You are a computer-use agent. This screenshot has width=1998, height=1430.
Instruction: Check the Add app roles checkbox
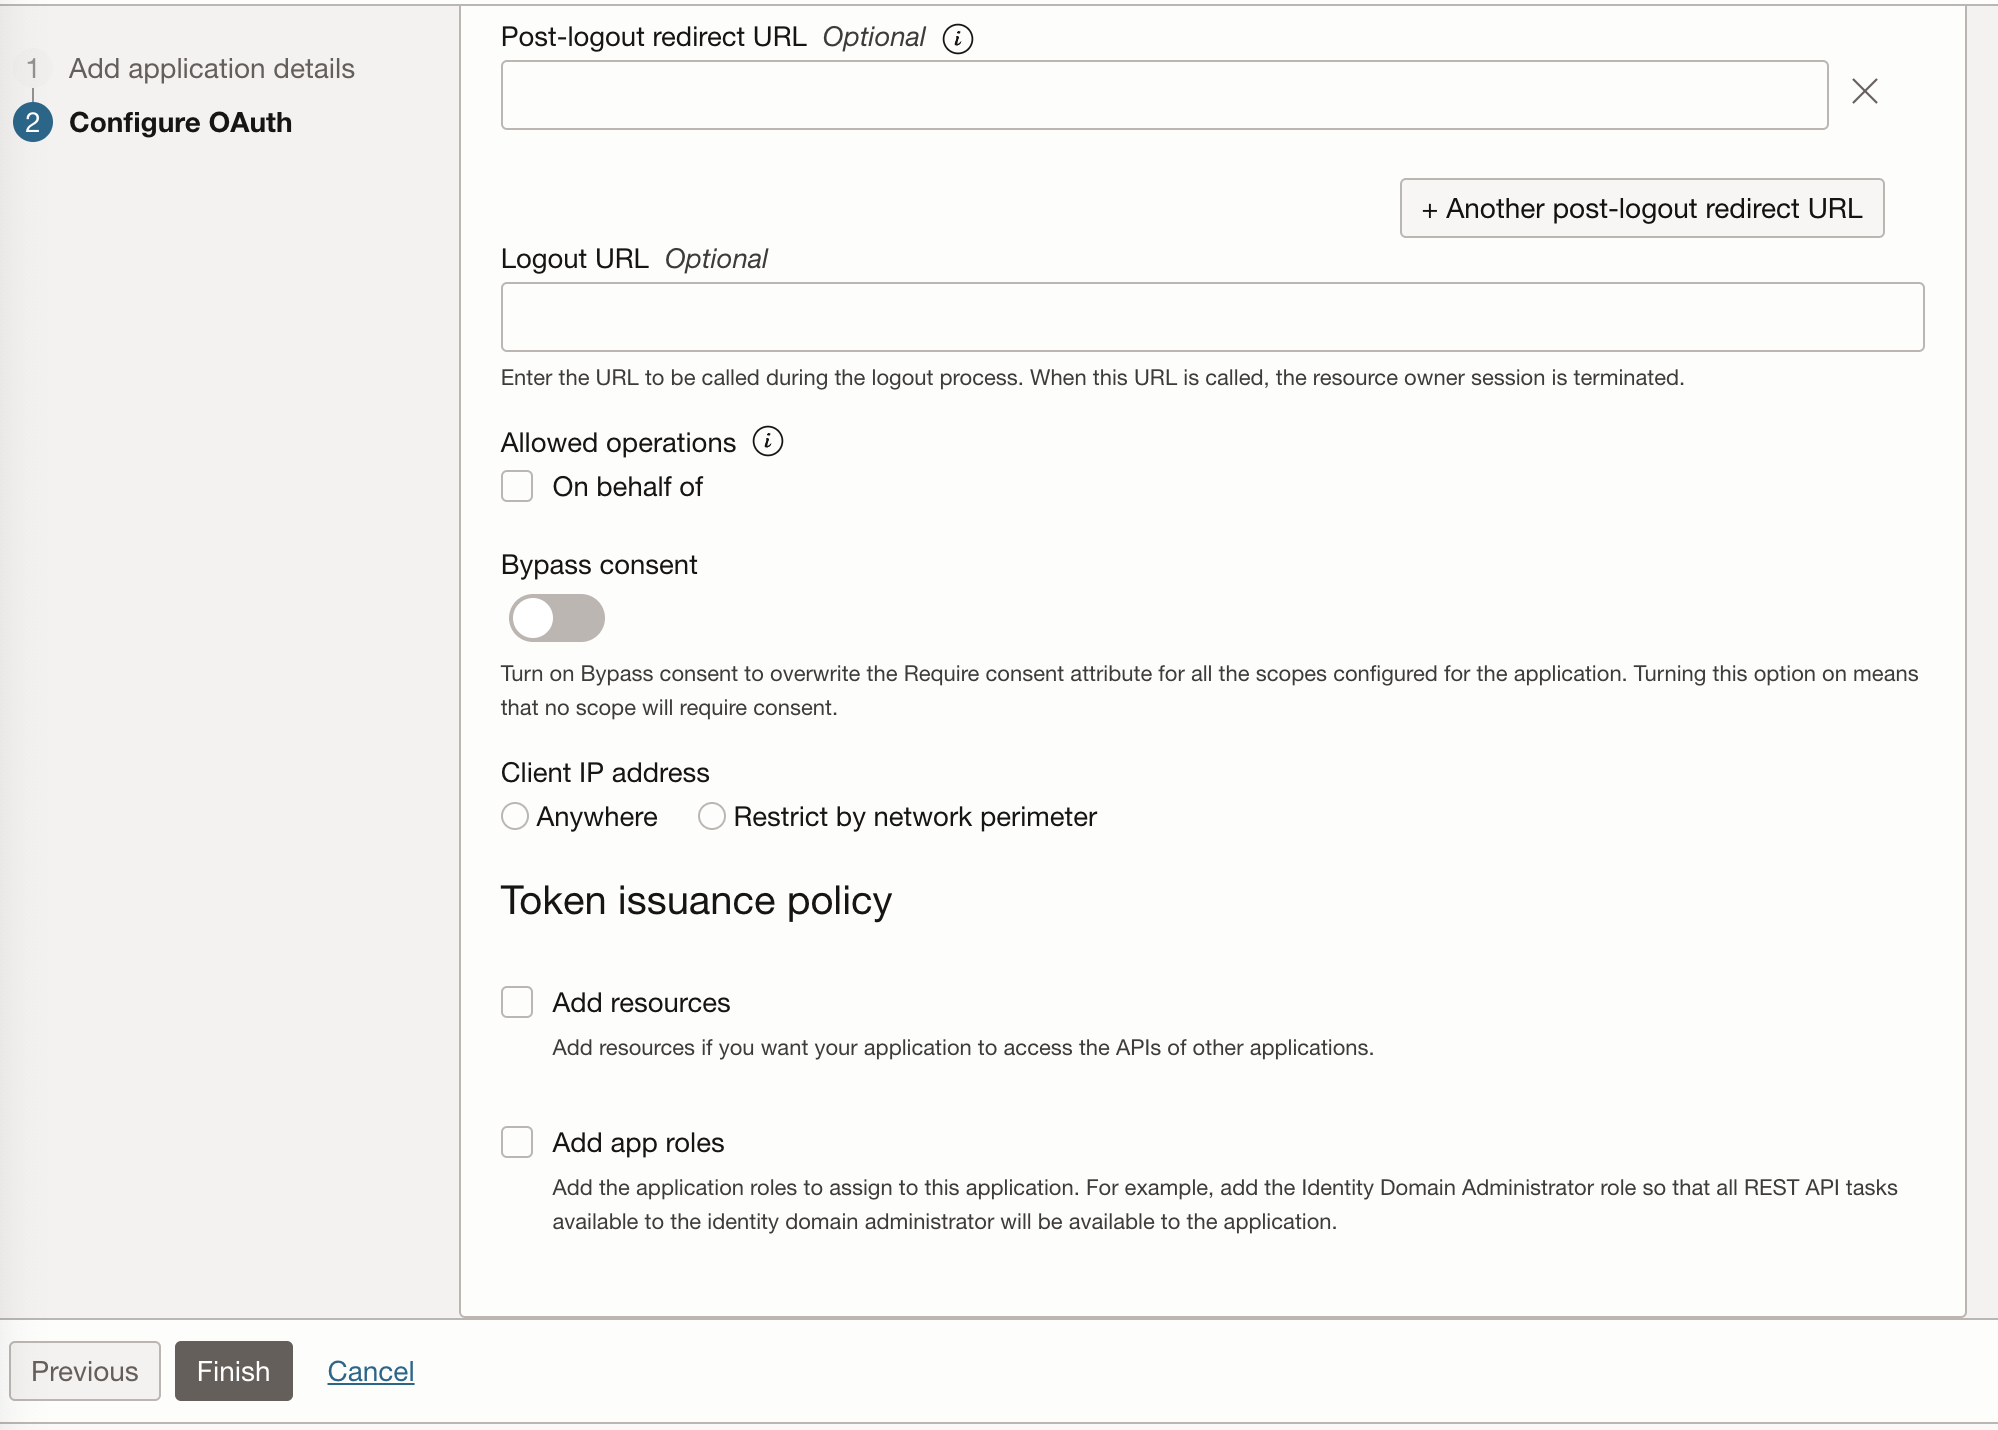tap(517, 1142)
